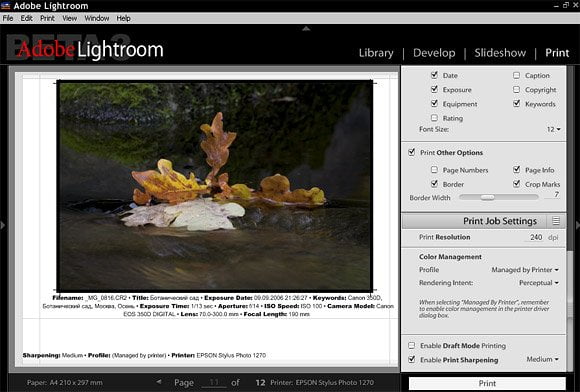Enable the Page Numbers checkbox
580x392 pixels.
tap(434, 170)
